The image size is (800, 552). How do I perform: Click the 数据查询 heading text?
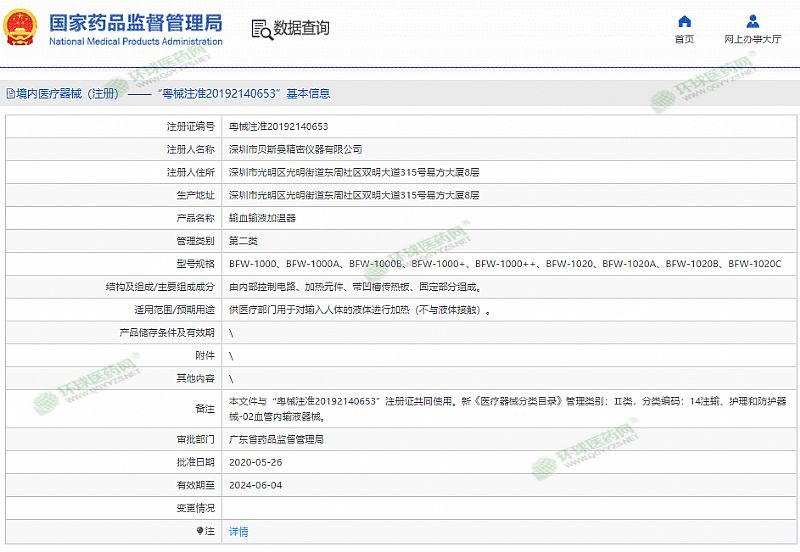pyautogui.click(x=301, y=28)
